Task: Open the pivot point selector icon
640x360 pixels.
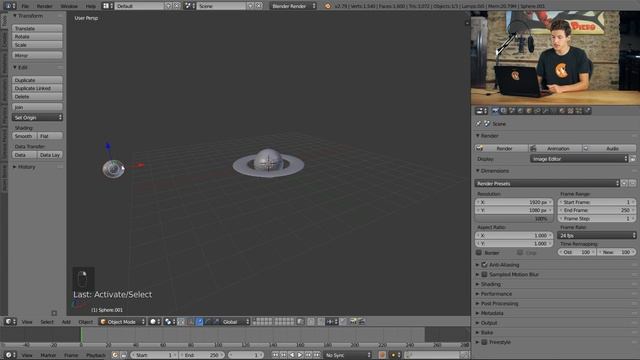Action: [169, 322]
